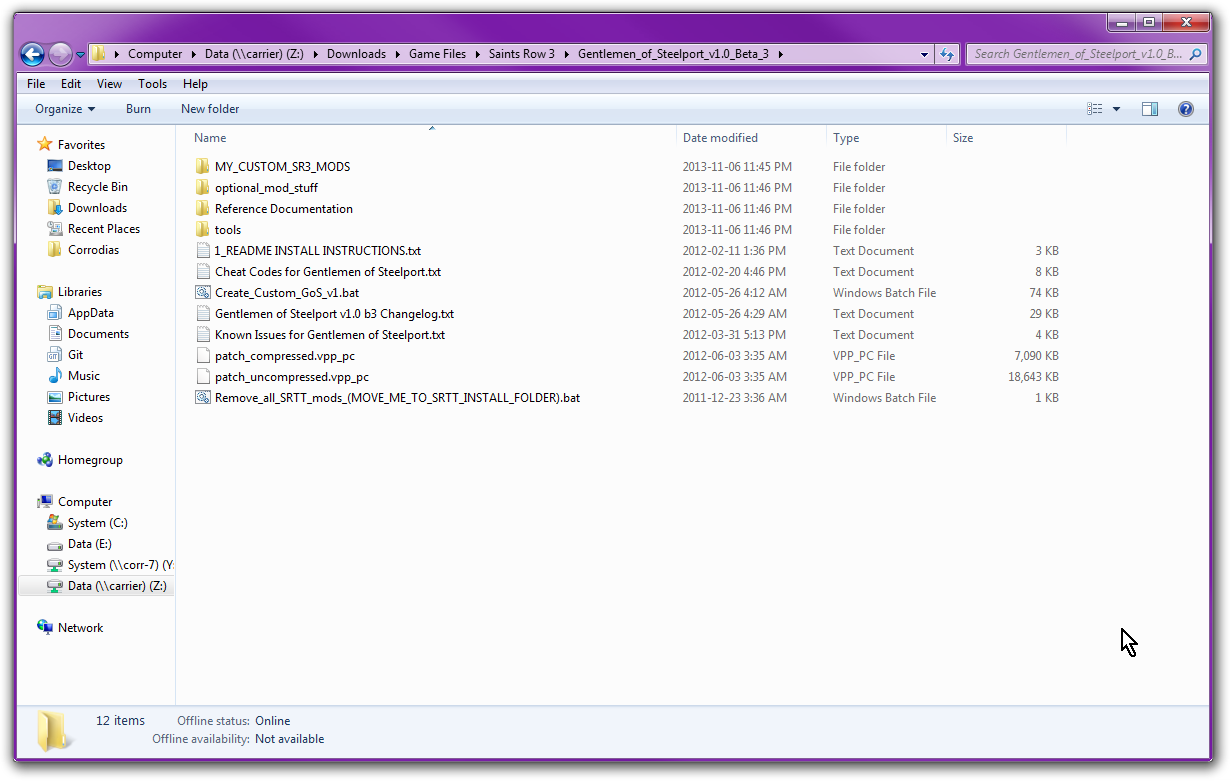Select the optional_mod_stuff folder
Viewport: 1231px width, 781px height.
[266, 188]
